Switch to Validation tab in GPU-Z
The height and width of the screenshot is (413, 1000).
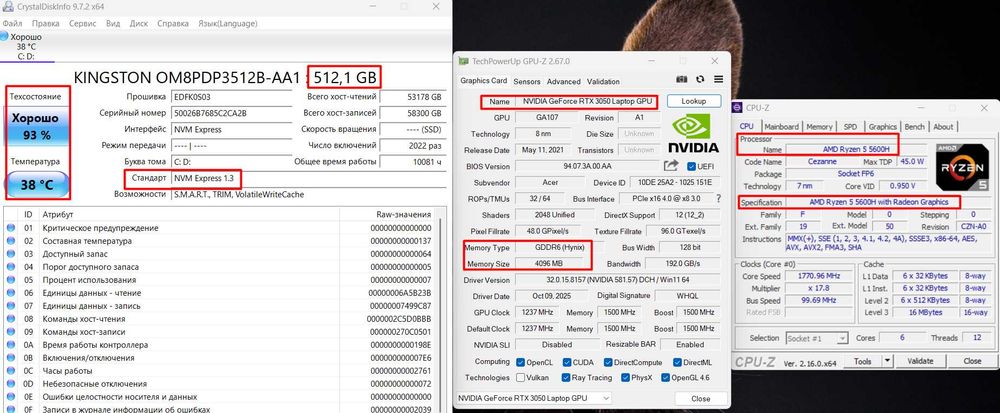tap(603, 82)
